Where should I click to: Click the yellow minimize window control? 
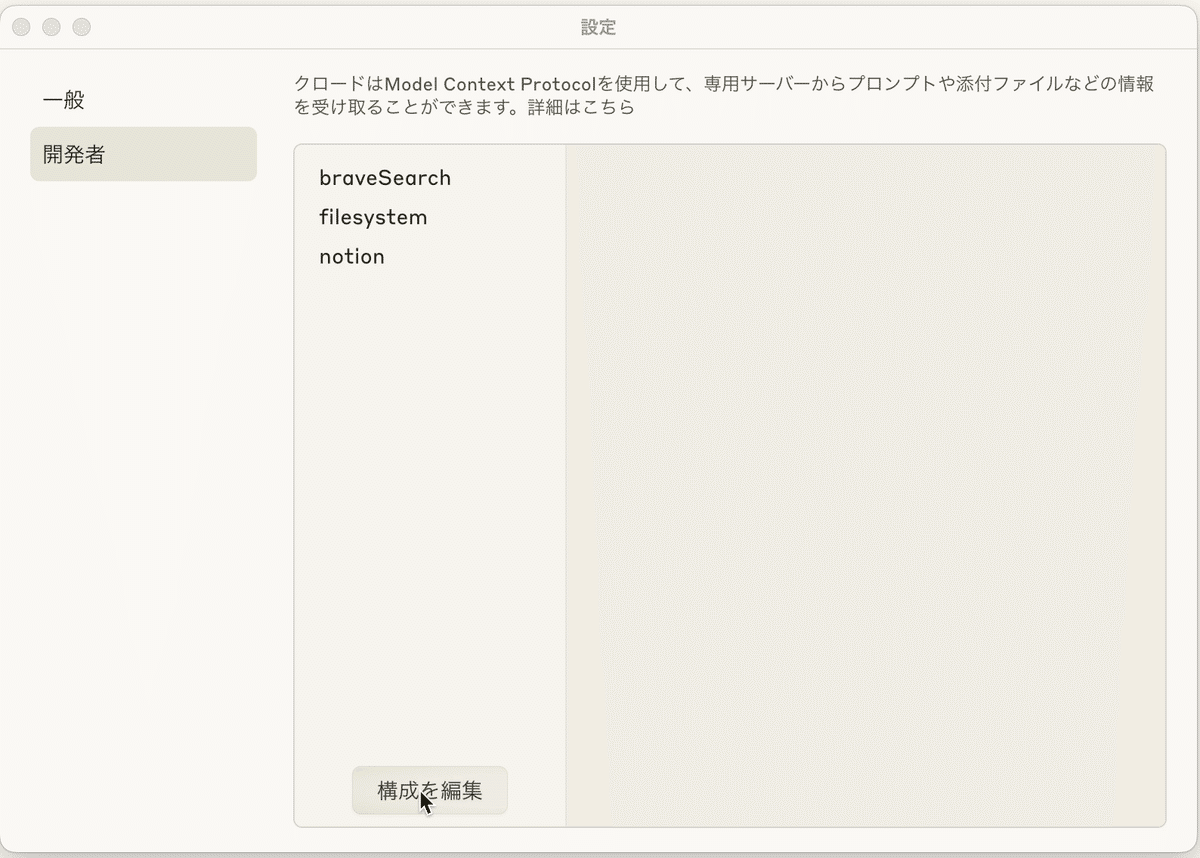[51, 27]
